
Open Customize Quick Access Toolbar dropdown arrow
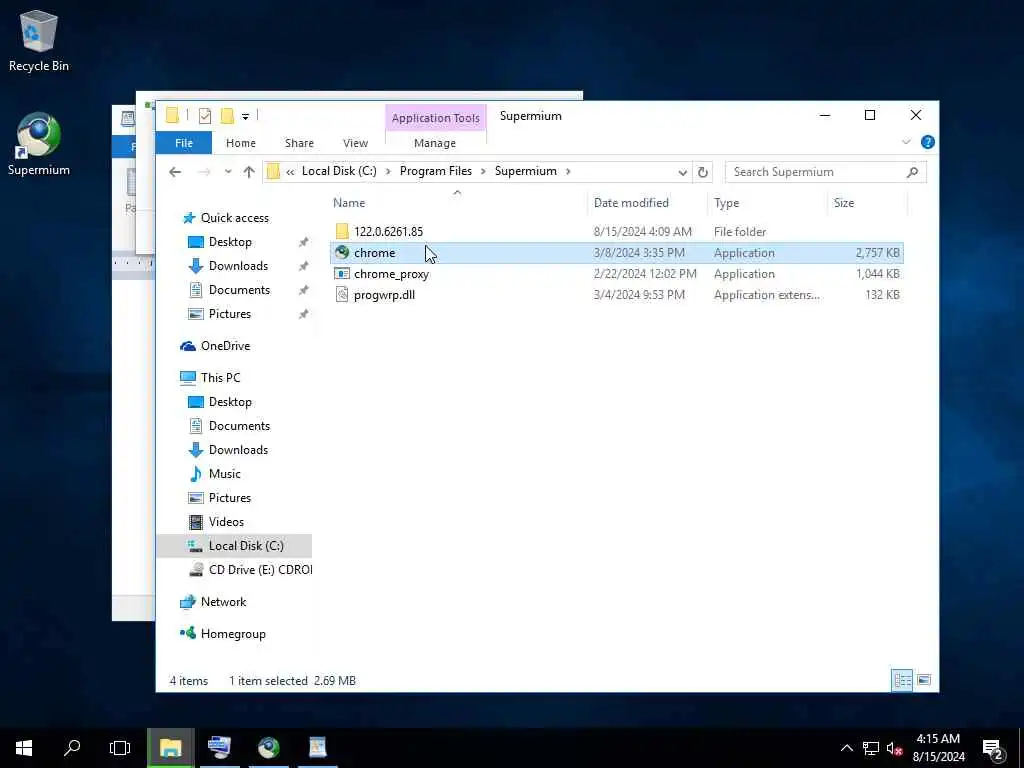pos(246,117)
